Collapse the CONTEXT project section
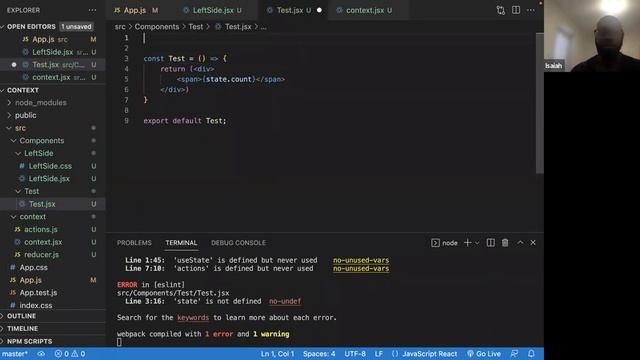This screenshot has width=640, height=360. pos(23,90)
